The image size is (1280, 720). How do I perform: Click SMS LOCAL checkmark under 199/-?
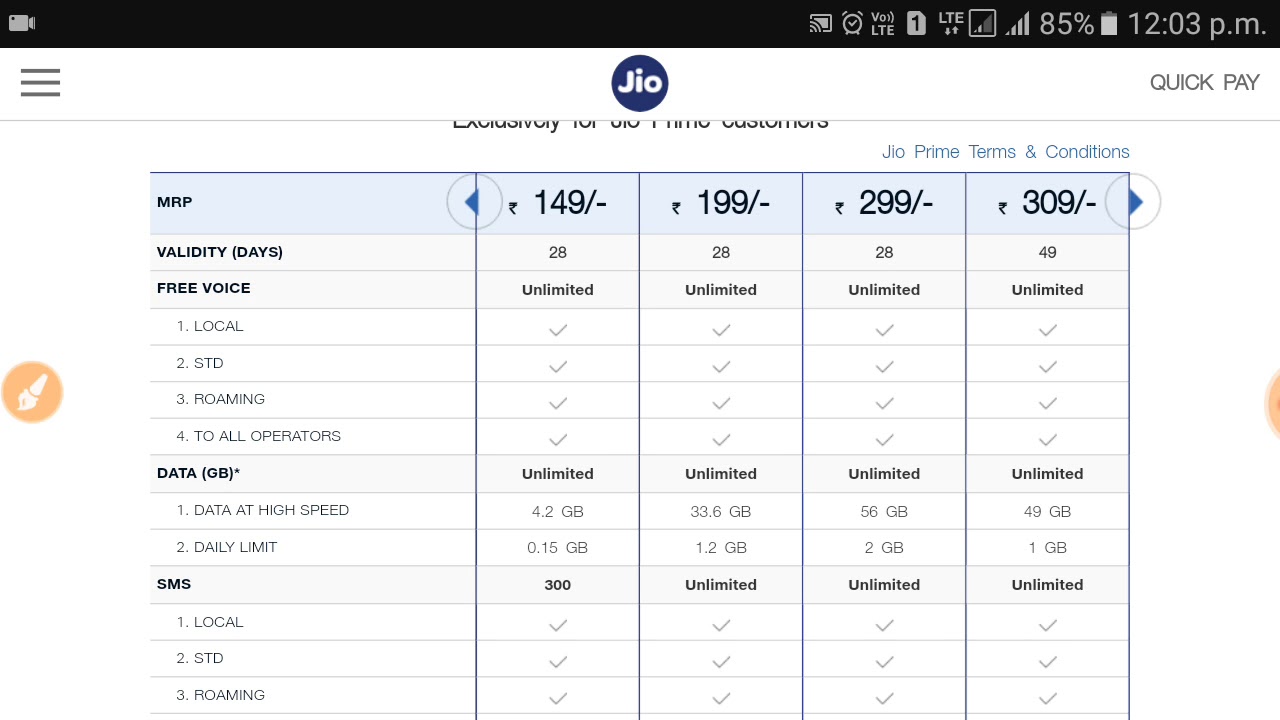click(721, 625)
